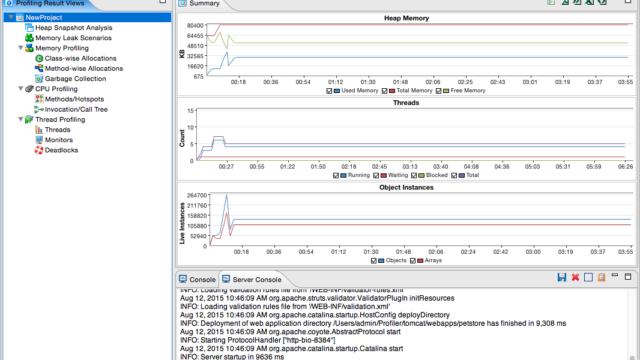Click the blue square console icon

588,278
